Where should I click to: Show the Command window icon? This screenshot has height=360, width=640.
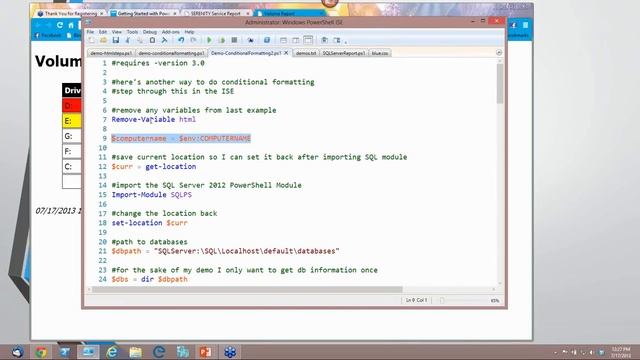click(324, 40)
